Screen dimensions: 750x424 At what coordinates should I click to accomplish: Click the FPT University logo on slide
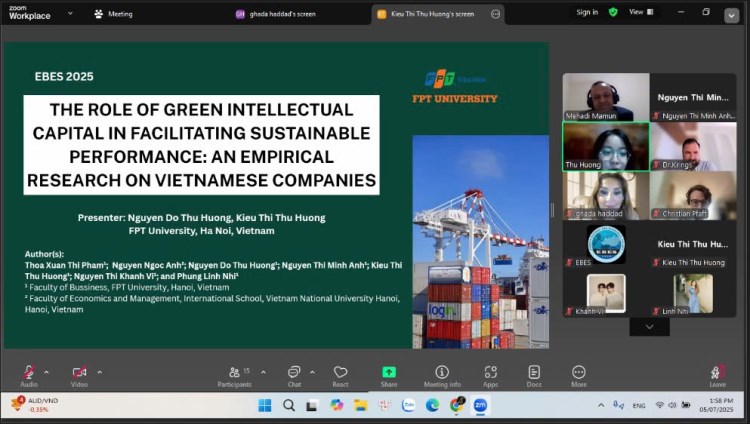click(x=455, y=87)
